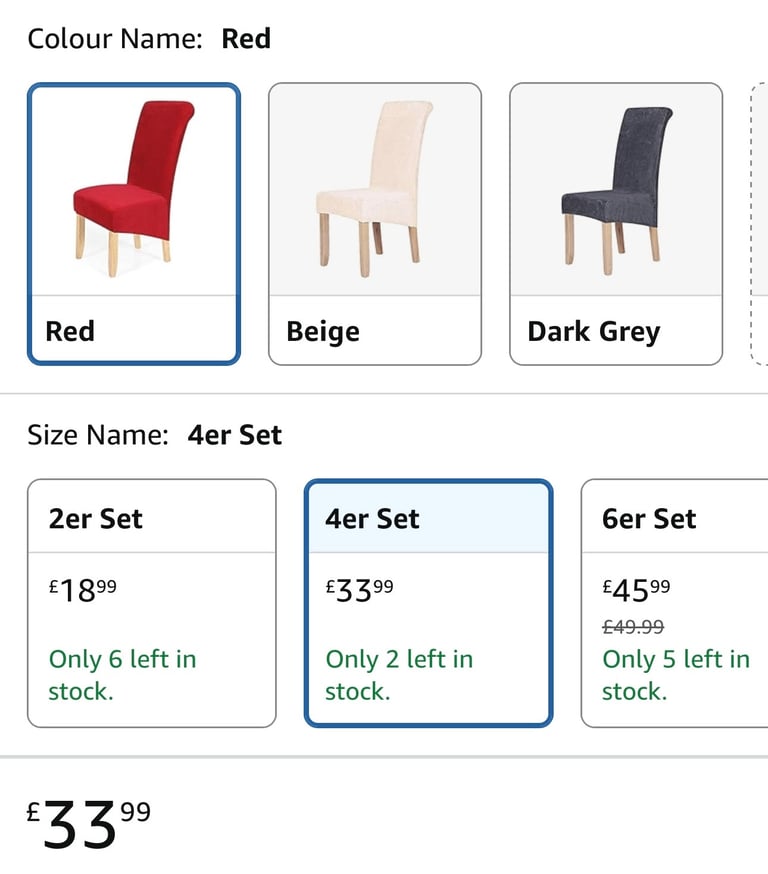Click the £18.99 price in 2er Set
Image resolution: width=768 pixels, height=874 pixels.
click(x=82, y=591)
